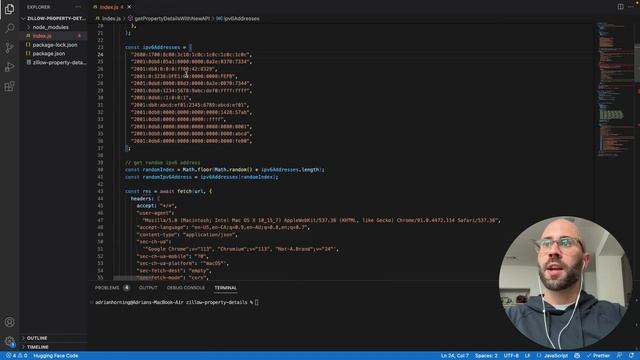640x360 pixels.
Task: Change end of line sequence LF
Action: pos(527,356)
